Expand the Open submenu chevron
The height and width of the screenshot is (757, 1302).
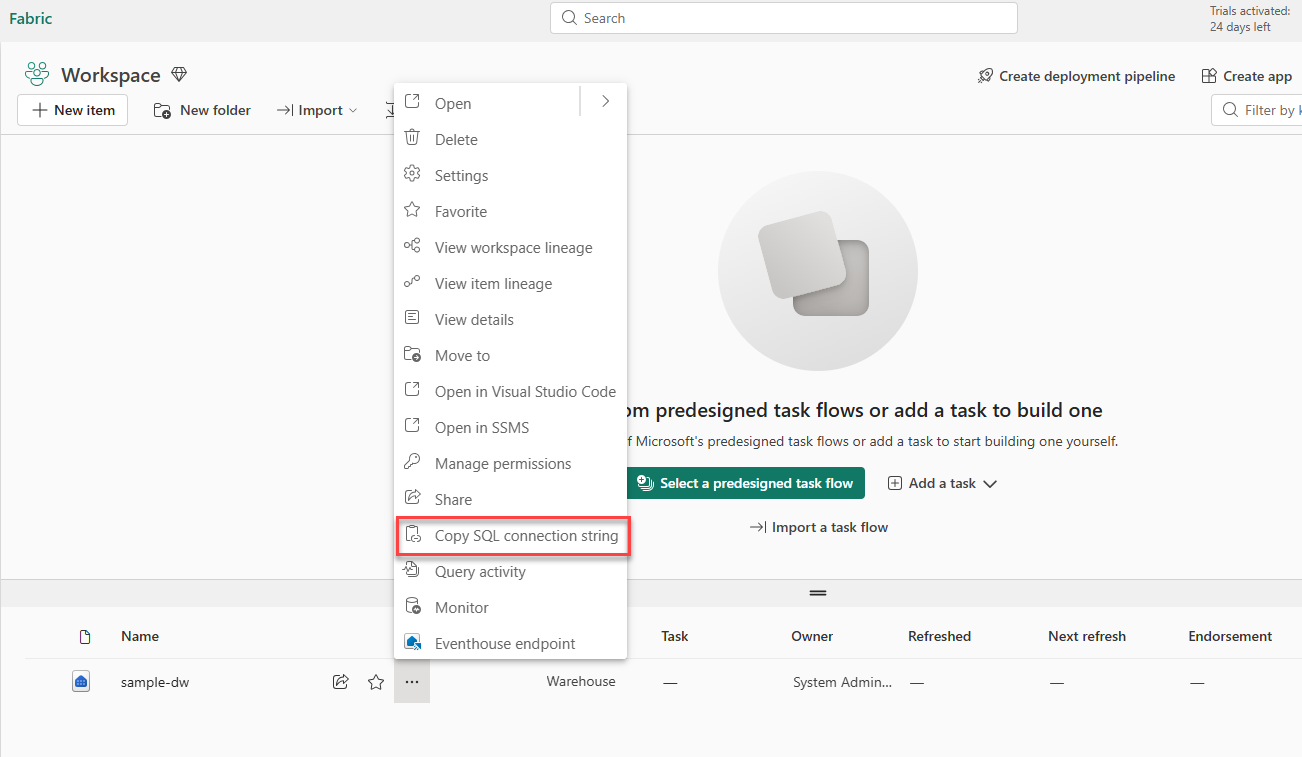(605, 101)
